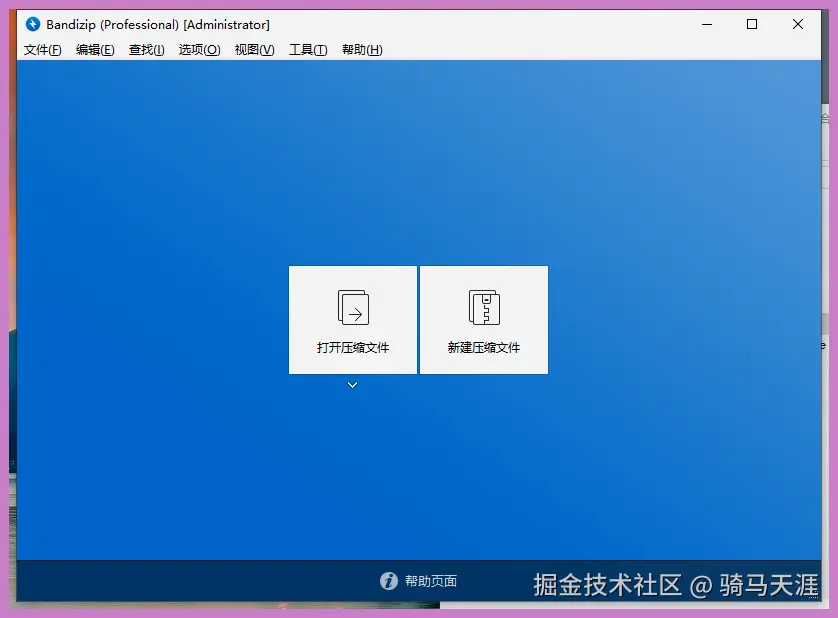Minimize the Bandizip window
Screen dimensions: 838x618
tap(707, 24)
